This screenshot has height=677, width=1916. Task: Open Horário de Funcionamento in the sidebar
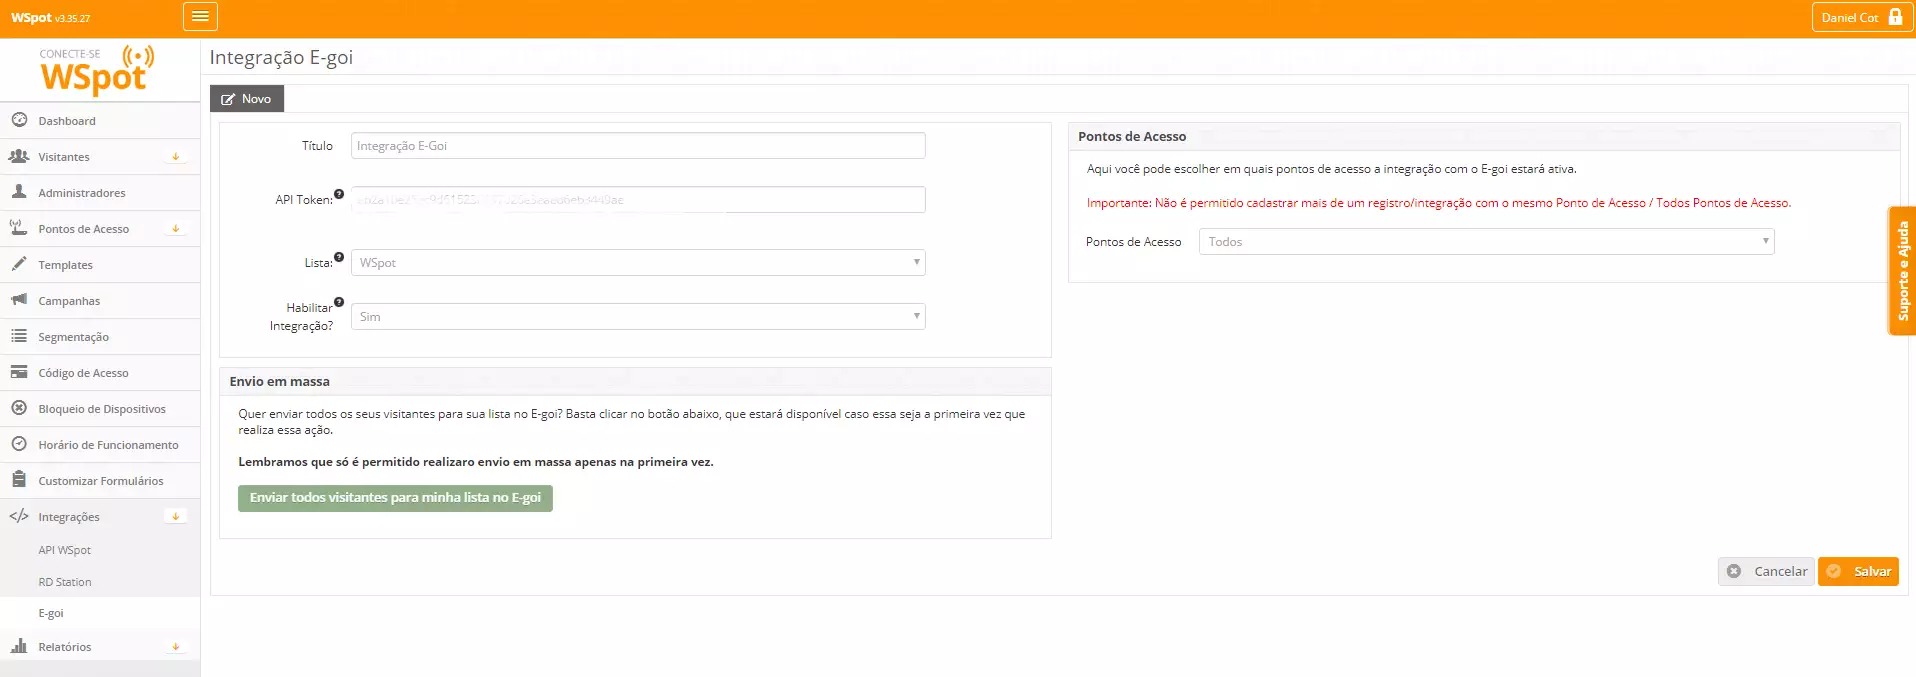tap(100, 445)
